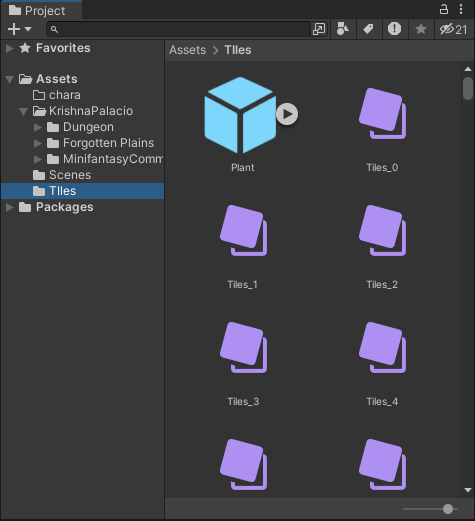The image size is (475, 521).
Task: Click the icon size slider handle
Action: click(x=448, y=509)
